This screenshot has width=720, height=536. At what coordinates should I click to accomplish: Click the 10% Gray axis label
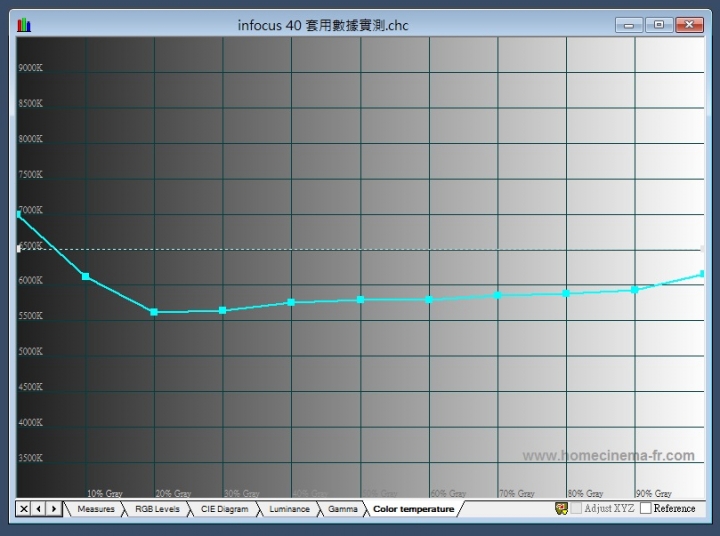coord(105,493)
